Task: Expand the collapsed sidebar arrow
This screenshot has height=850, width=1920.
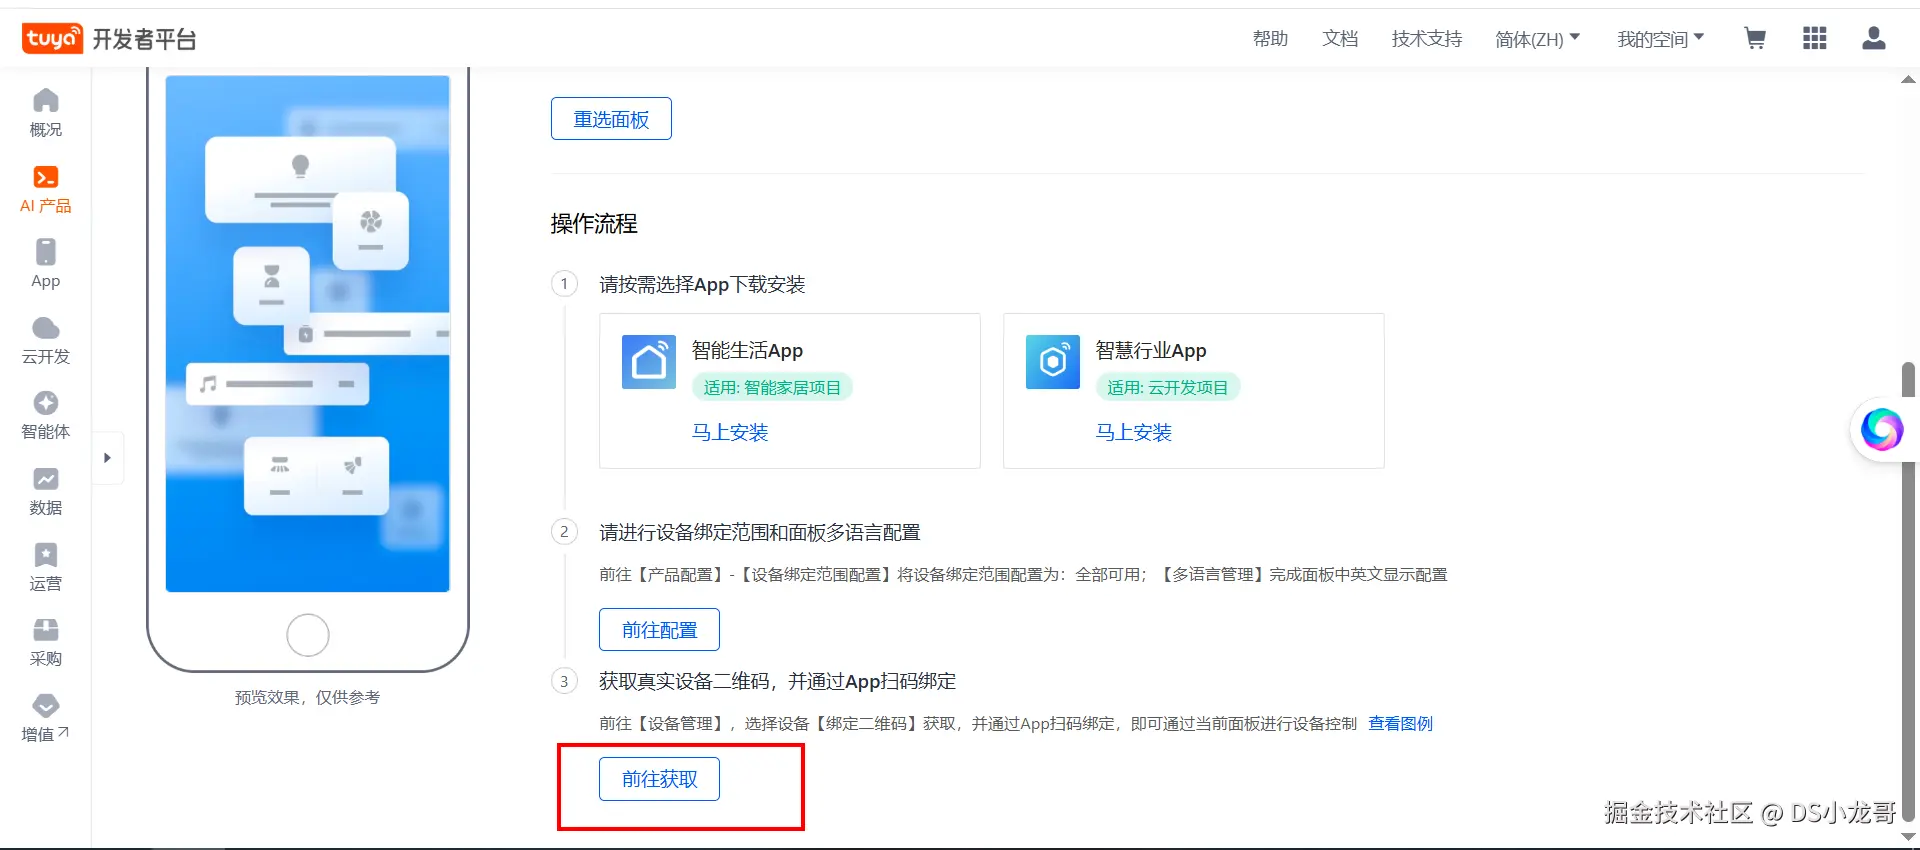Action: coord(107,458)
